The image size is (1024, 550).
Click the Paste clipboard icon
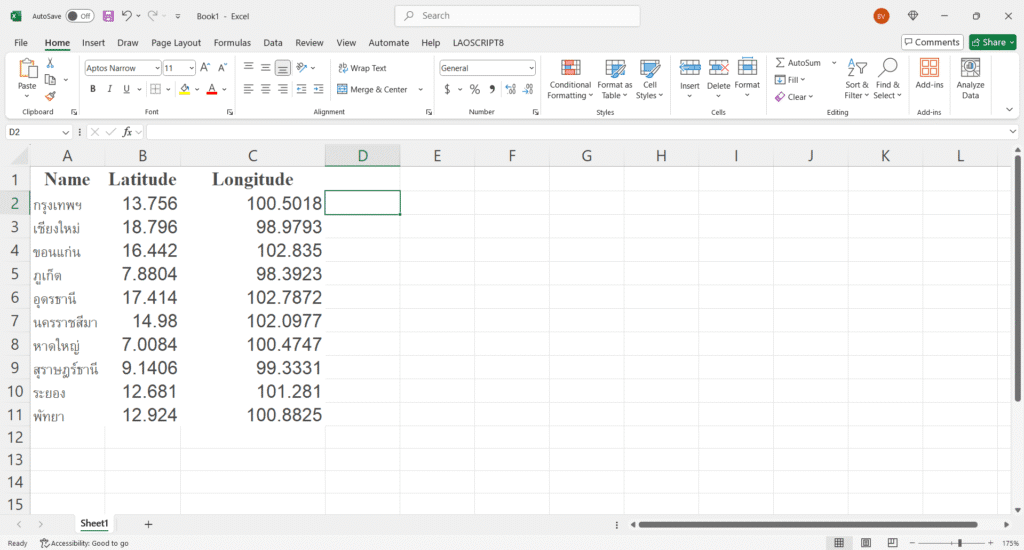(x=27, y=68)
